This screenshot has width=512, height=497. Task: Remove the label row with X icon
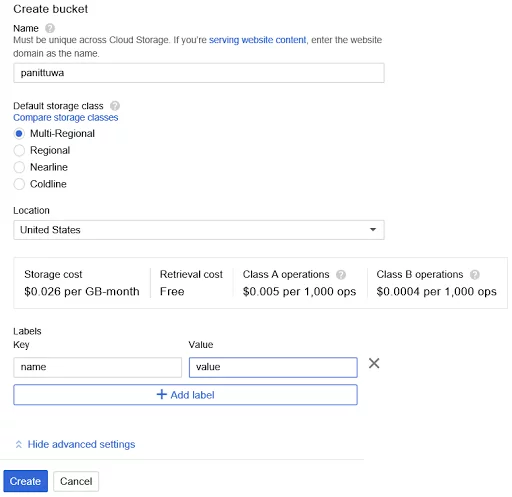point(374,363)
